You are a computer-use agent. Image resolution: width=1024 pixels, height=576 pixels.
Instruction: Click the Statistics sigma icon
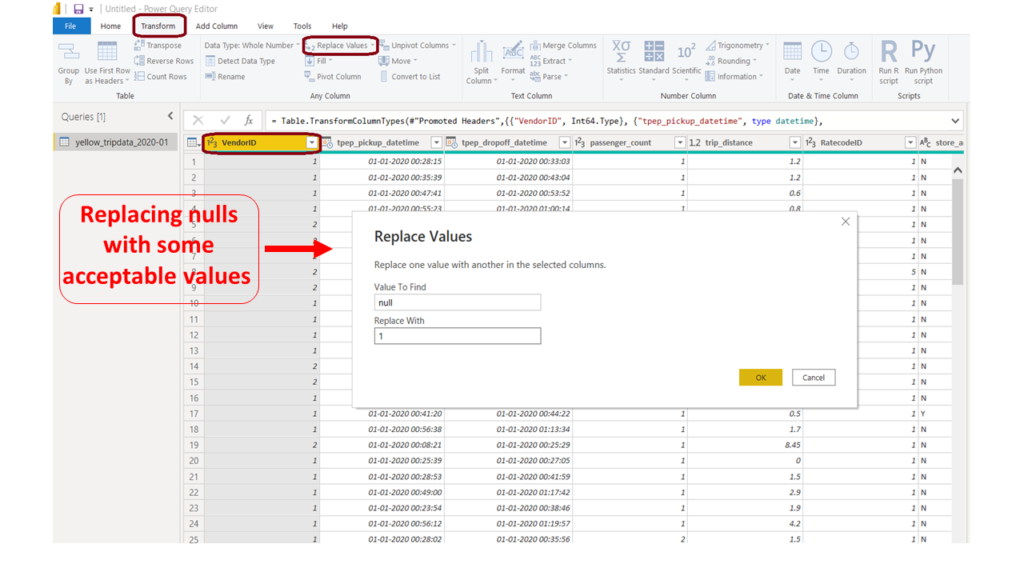pyautogui.click(x=621, y=52)
